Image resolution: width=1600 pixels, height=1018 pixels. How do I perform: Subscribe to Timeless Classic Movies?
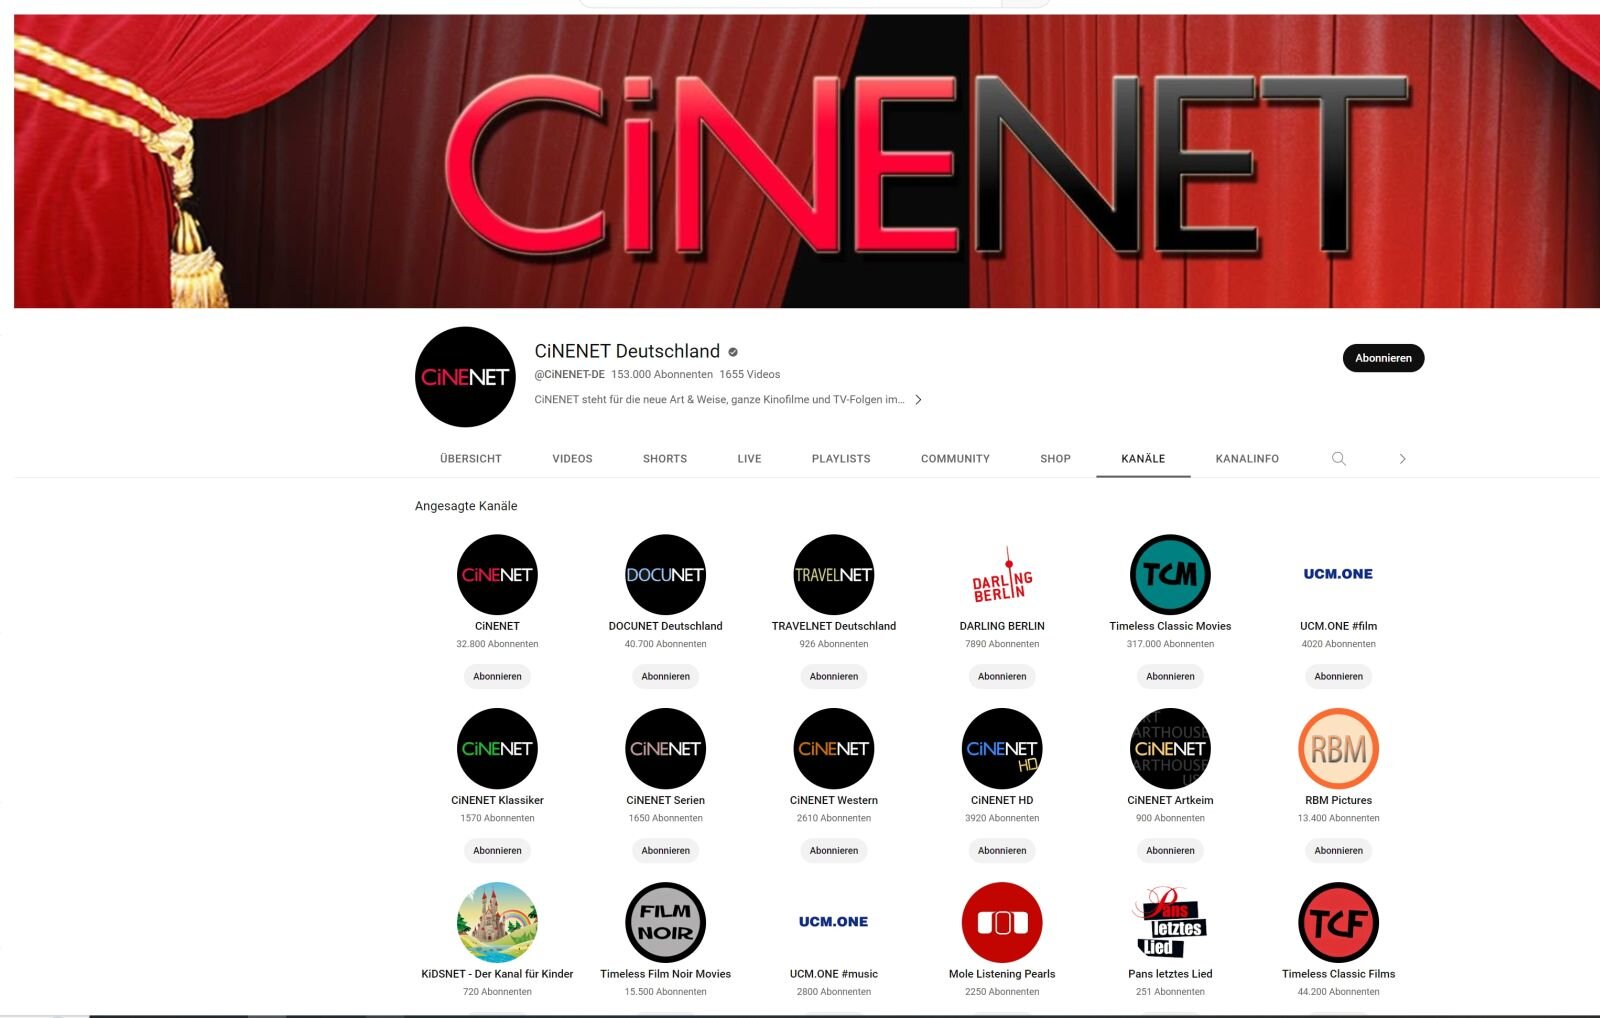click(1170, 677)
